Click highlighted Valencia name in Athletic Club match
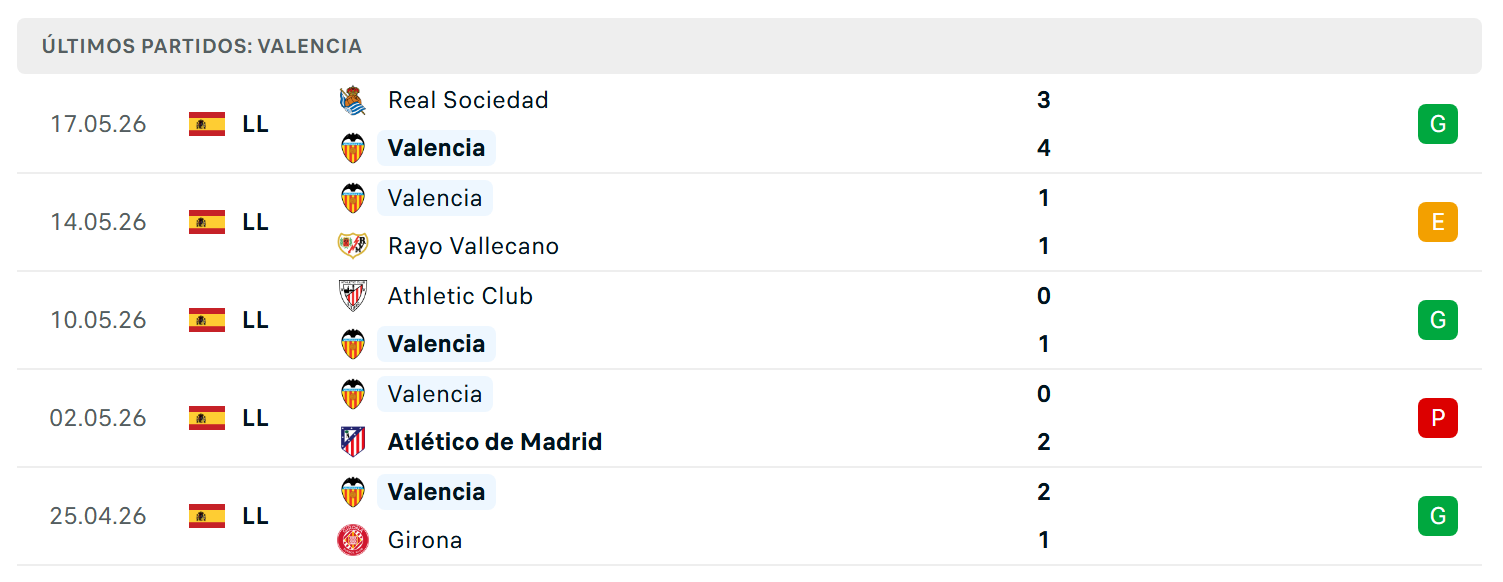Image resolution: width=1503 pixels, height=582 pixels. 436,344
